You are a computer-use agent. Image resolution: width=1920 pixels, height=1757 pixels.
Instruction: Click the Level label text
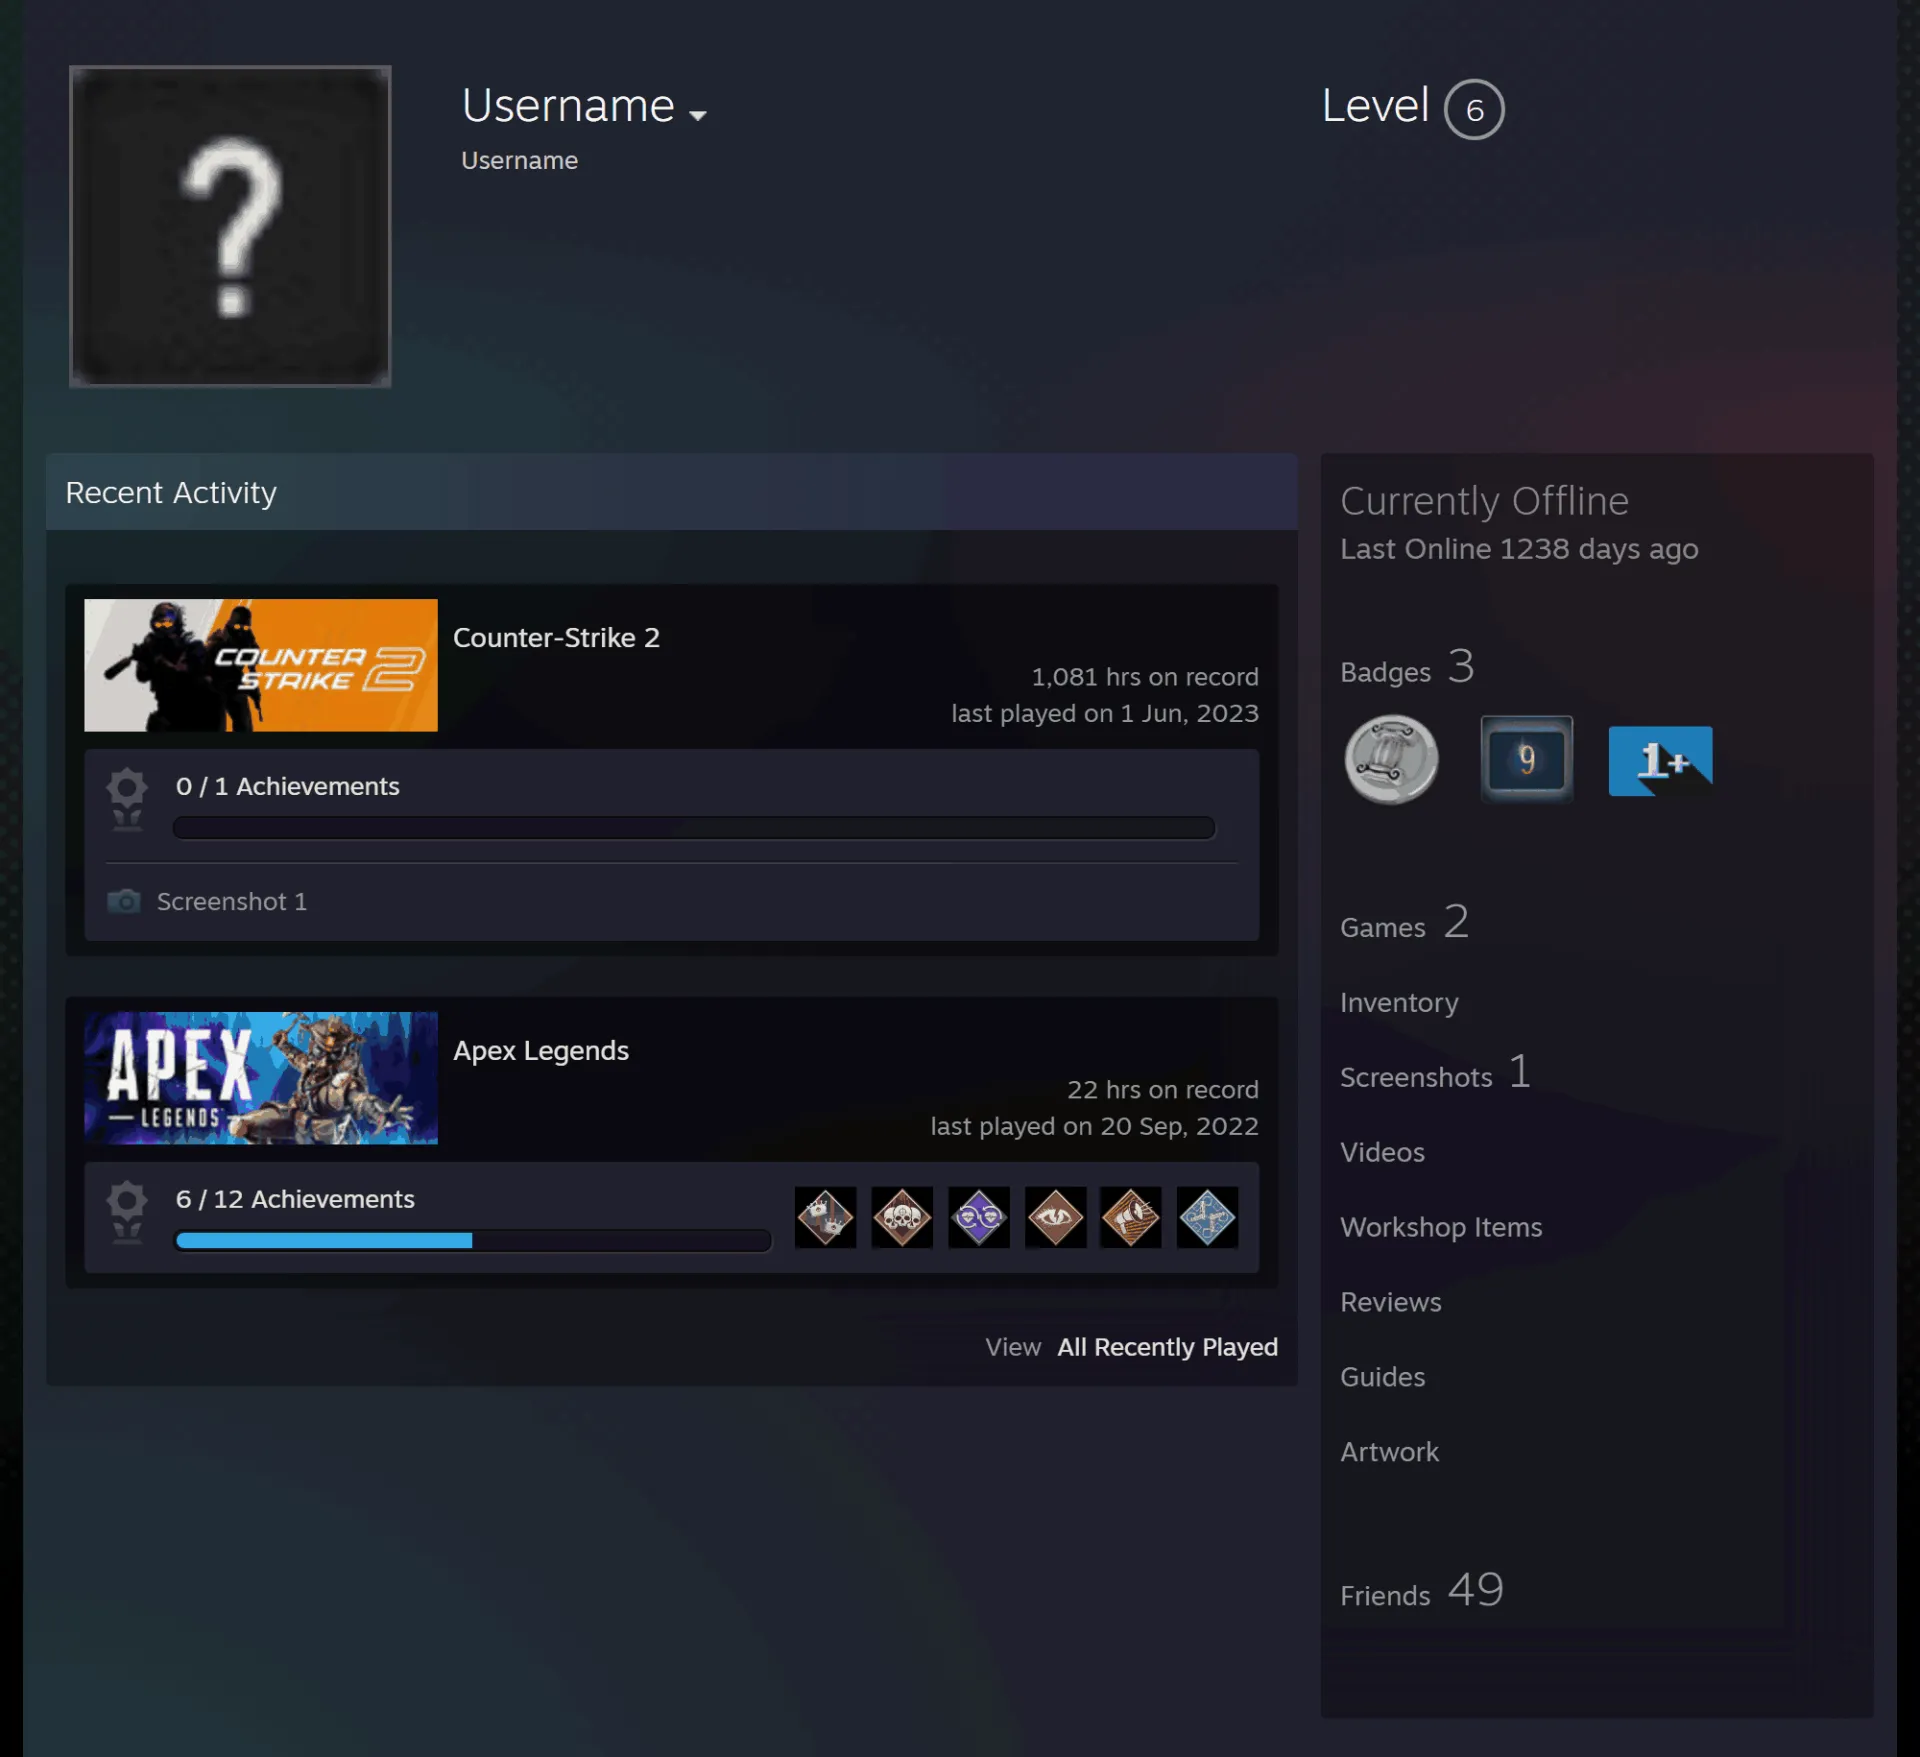pos(1375,106)
